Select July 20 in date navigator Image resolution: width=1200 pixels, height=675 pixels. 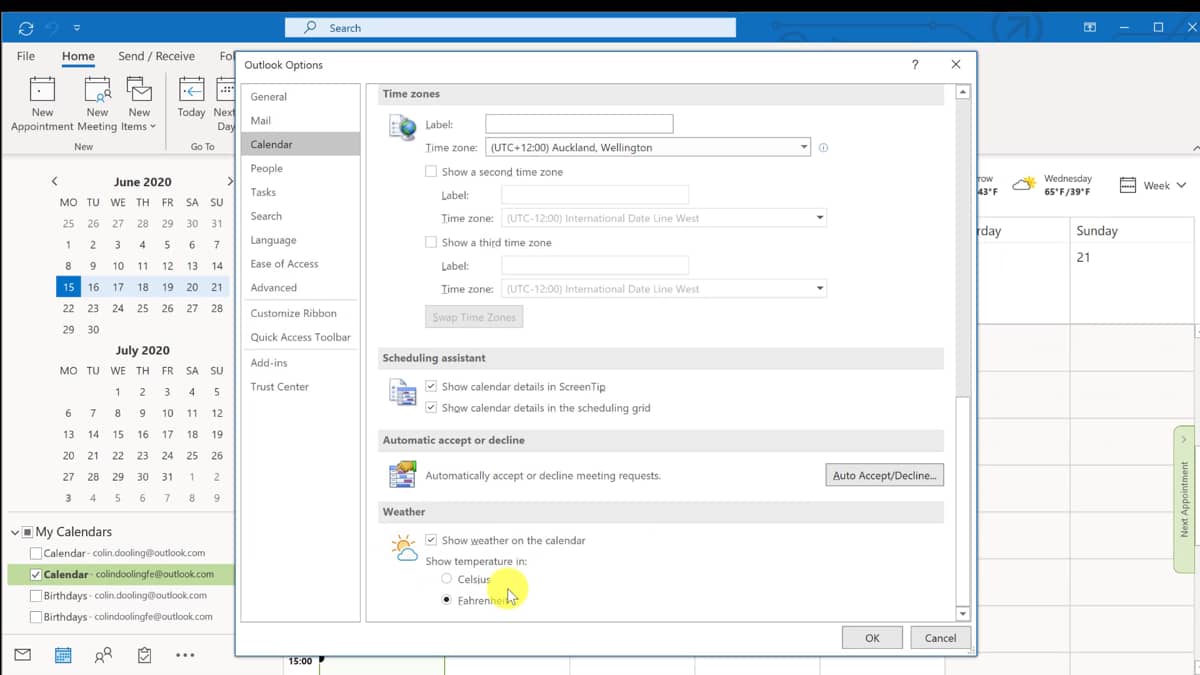(x=68, y=455)
